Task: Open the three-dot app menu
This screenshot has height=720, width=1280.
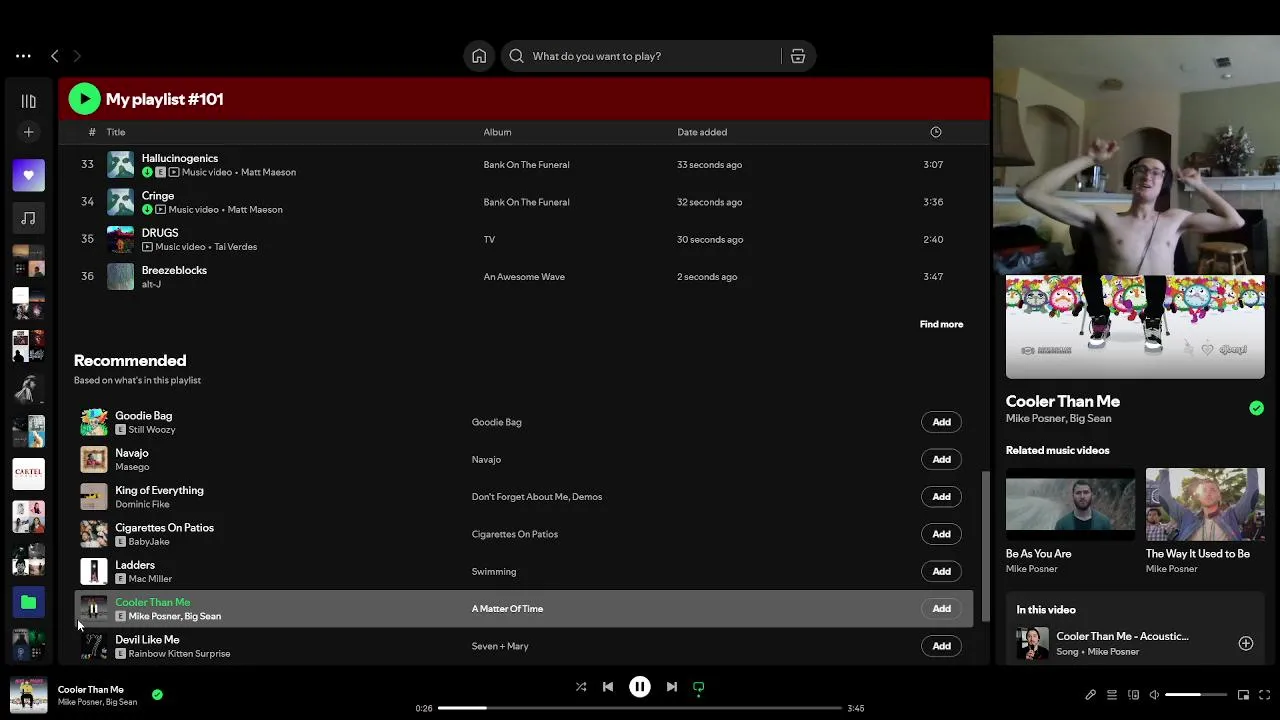Action: (x=23, y=56)
